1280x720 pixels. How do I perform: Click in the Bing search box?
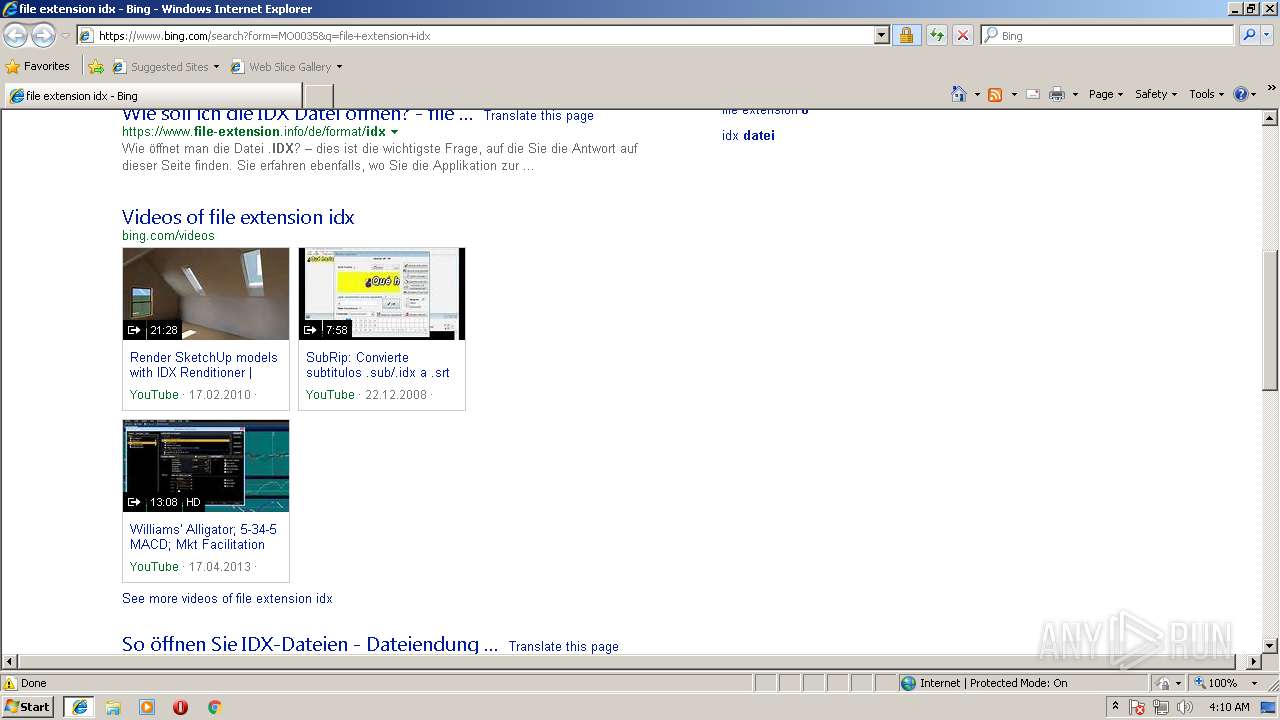coord(1115,36)
